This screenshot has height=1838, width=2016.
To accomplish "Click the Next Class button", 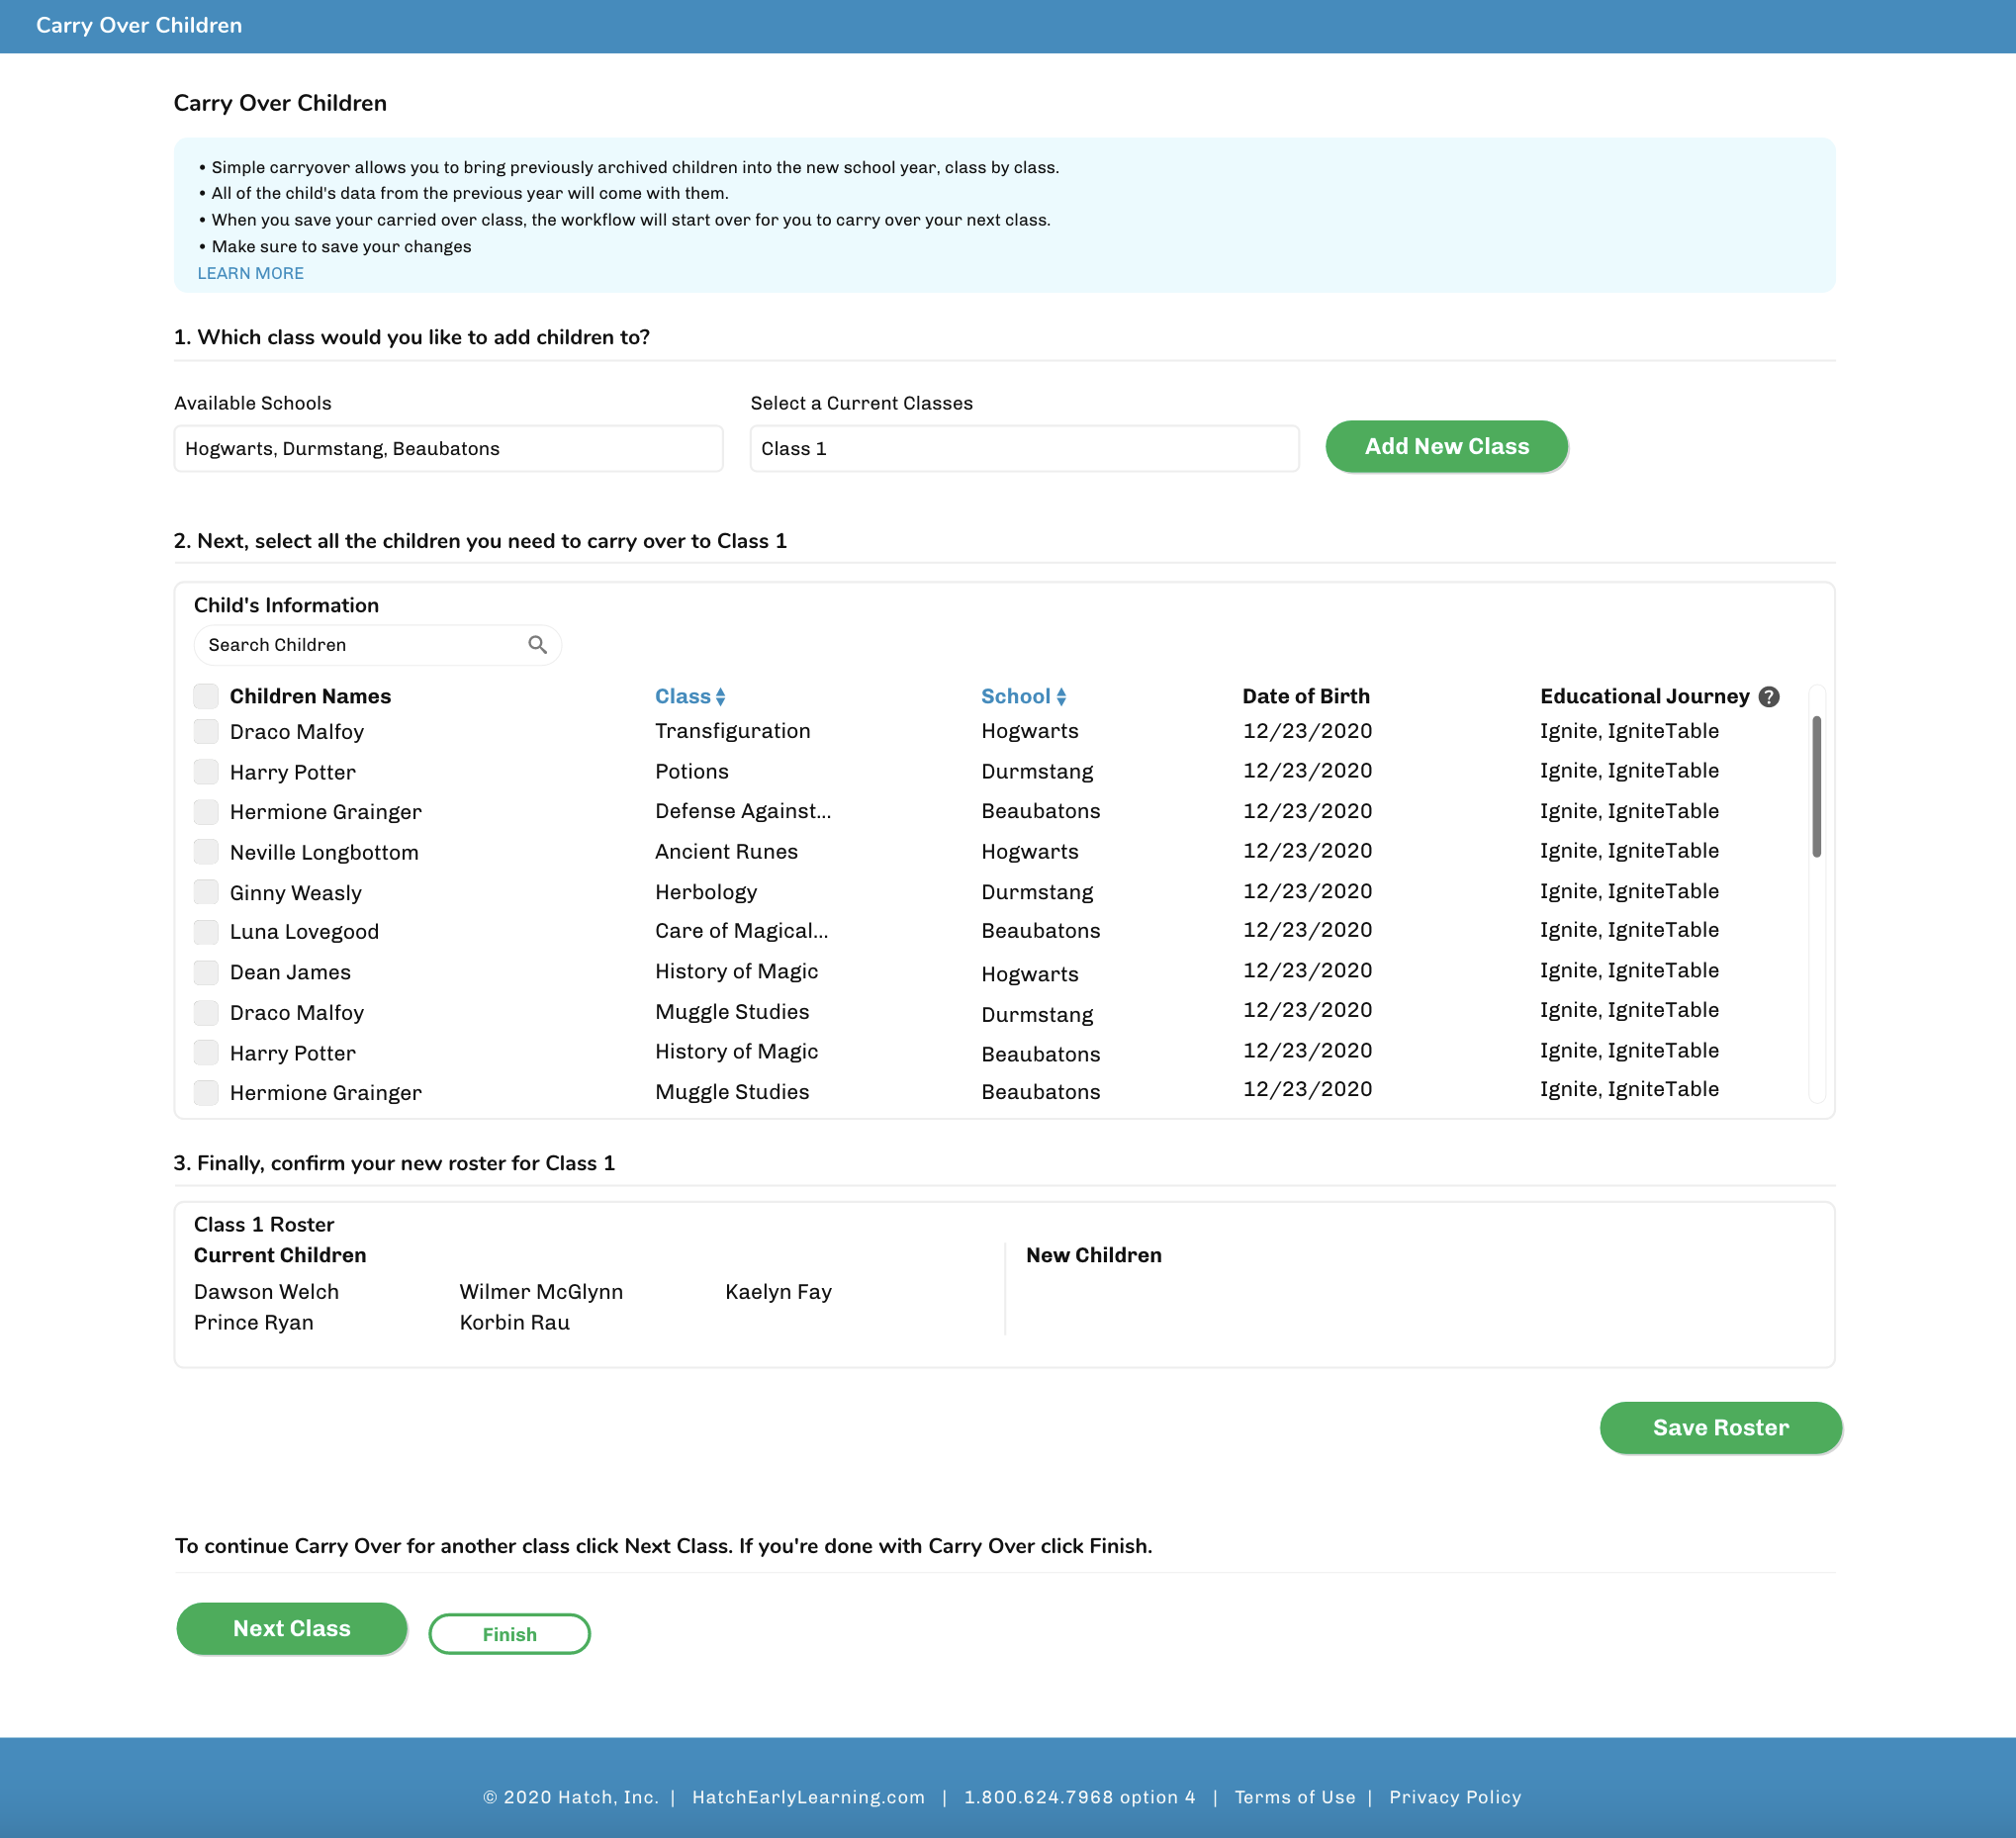I will point(292,1628).
